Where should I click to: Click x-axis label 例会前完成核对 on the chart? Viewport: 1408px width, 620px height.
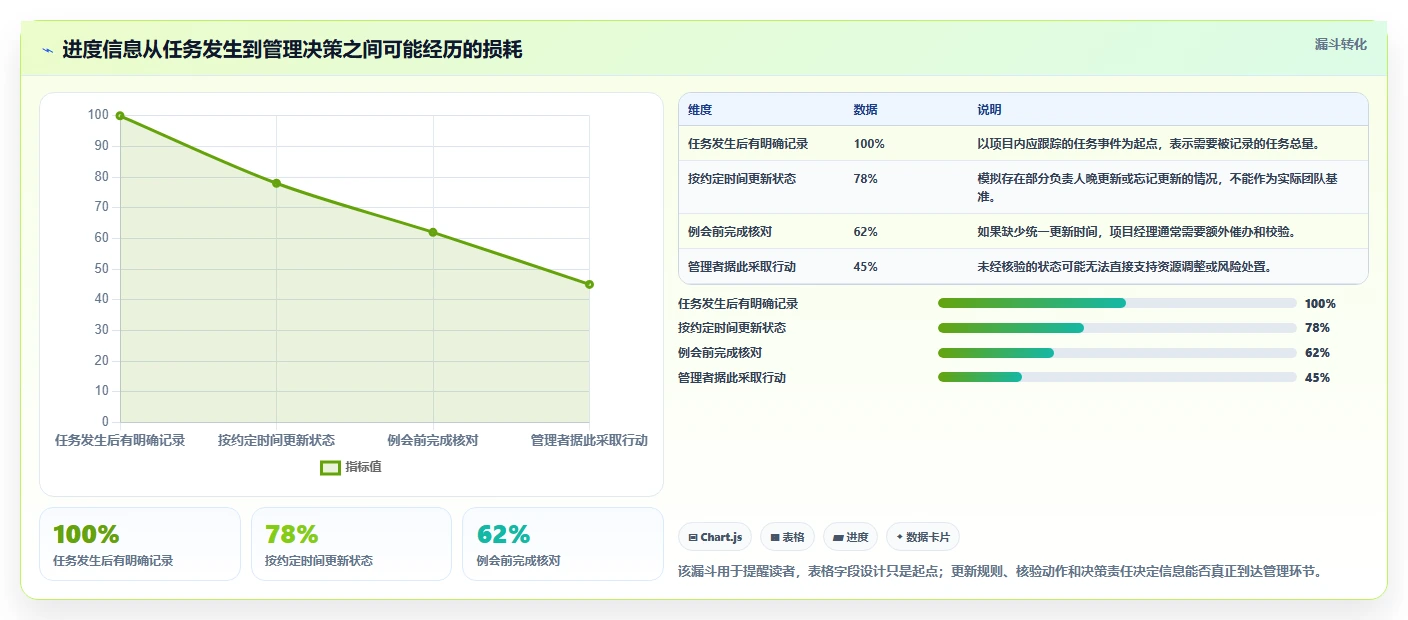click(x=433, y=440)
